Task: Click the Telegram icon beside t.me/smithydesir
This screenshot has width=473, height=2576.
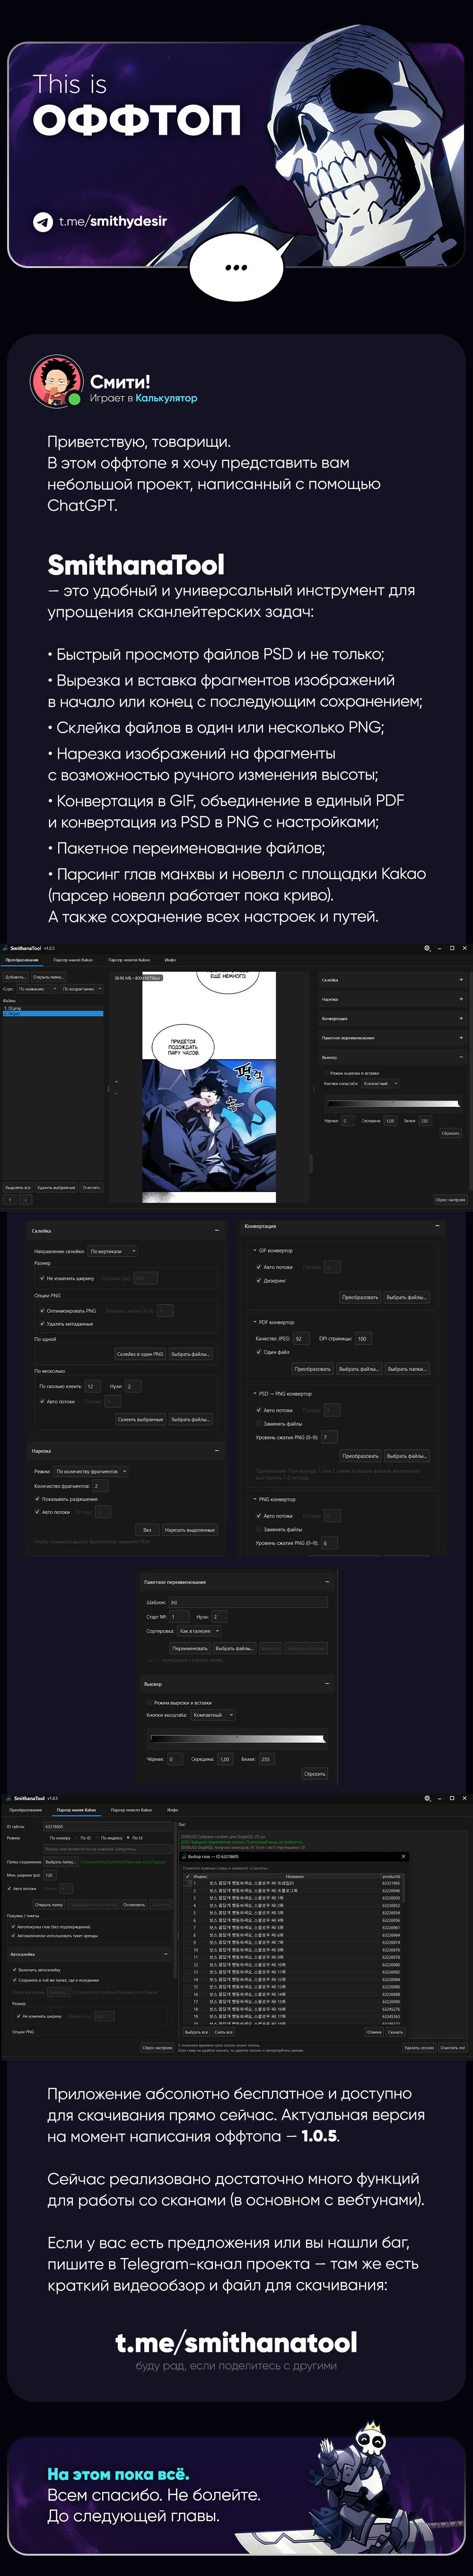Action: pos(43,222)
